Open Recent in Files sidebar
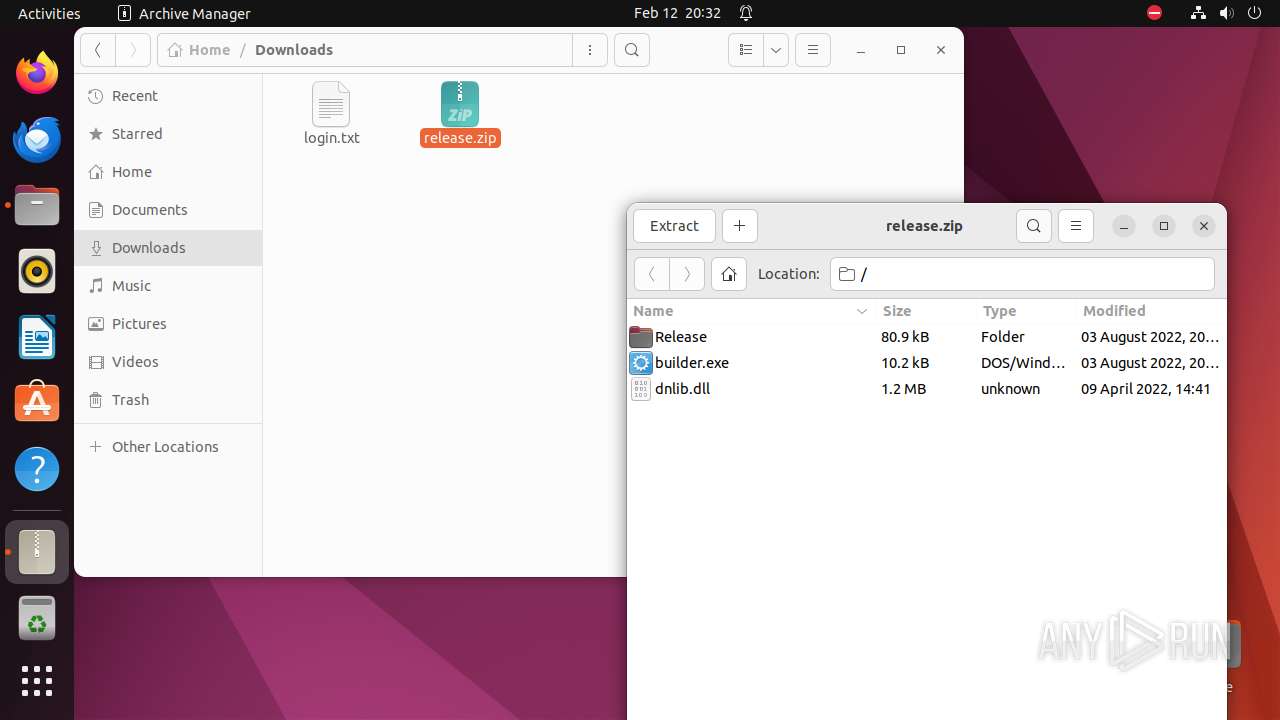 [x=168, y=96]
